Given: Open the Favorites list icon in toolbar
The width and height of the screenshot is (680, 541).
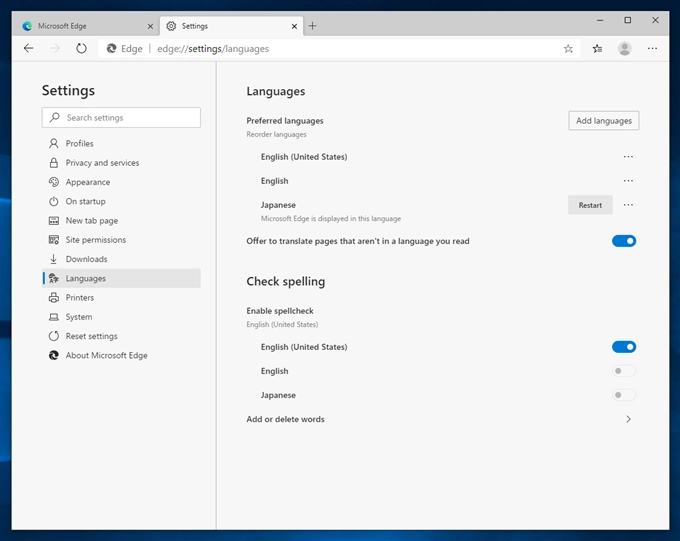Looking at the screenshot, I should pyautogui.click(x=597, y=49).
